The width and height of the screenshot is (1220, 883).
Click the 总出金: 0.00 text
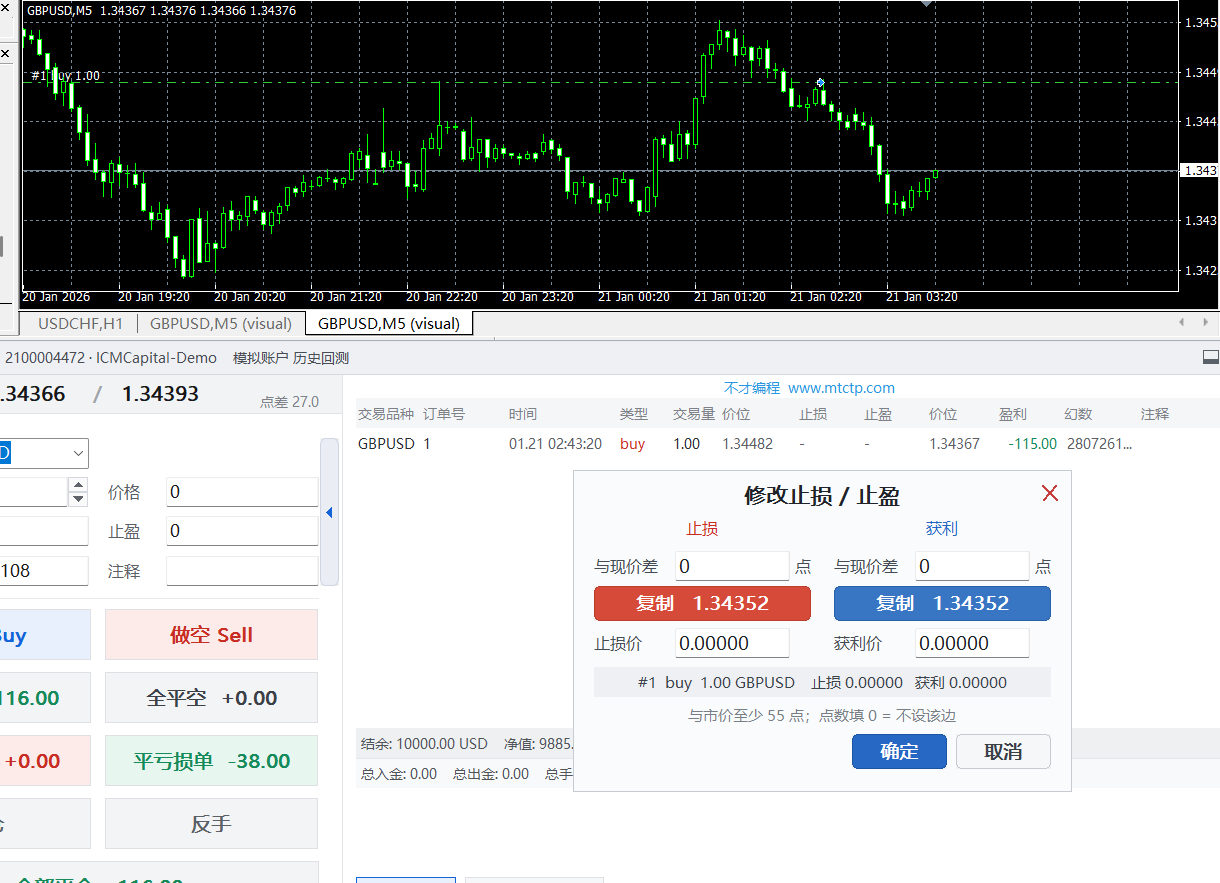491,774
